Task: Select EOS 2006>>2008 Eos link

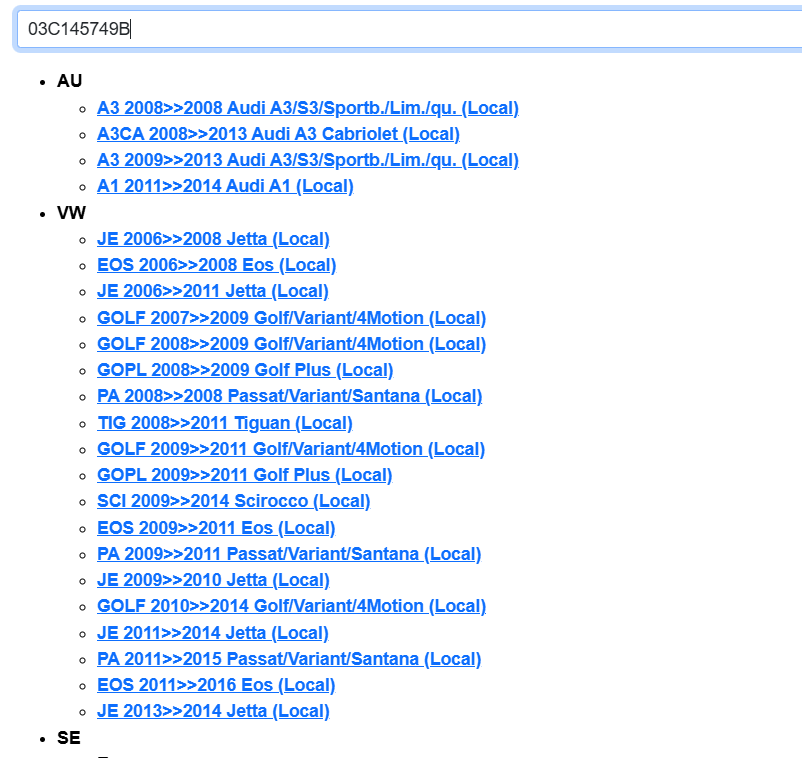Action: pyautogui.click(x=216, y=265)
